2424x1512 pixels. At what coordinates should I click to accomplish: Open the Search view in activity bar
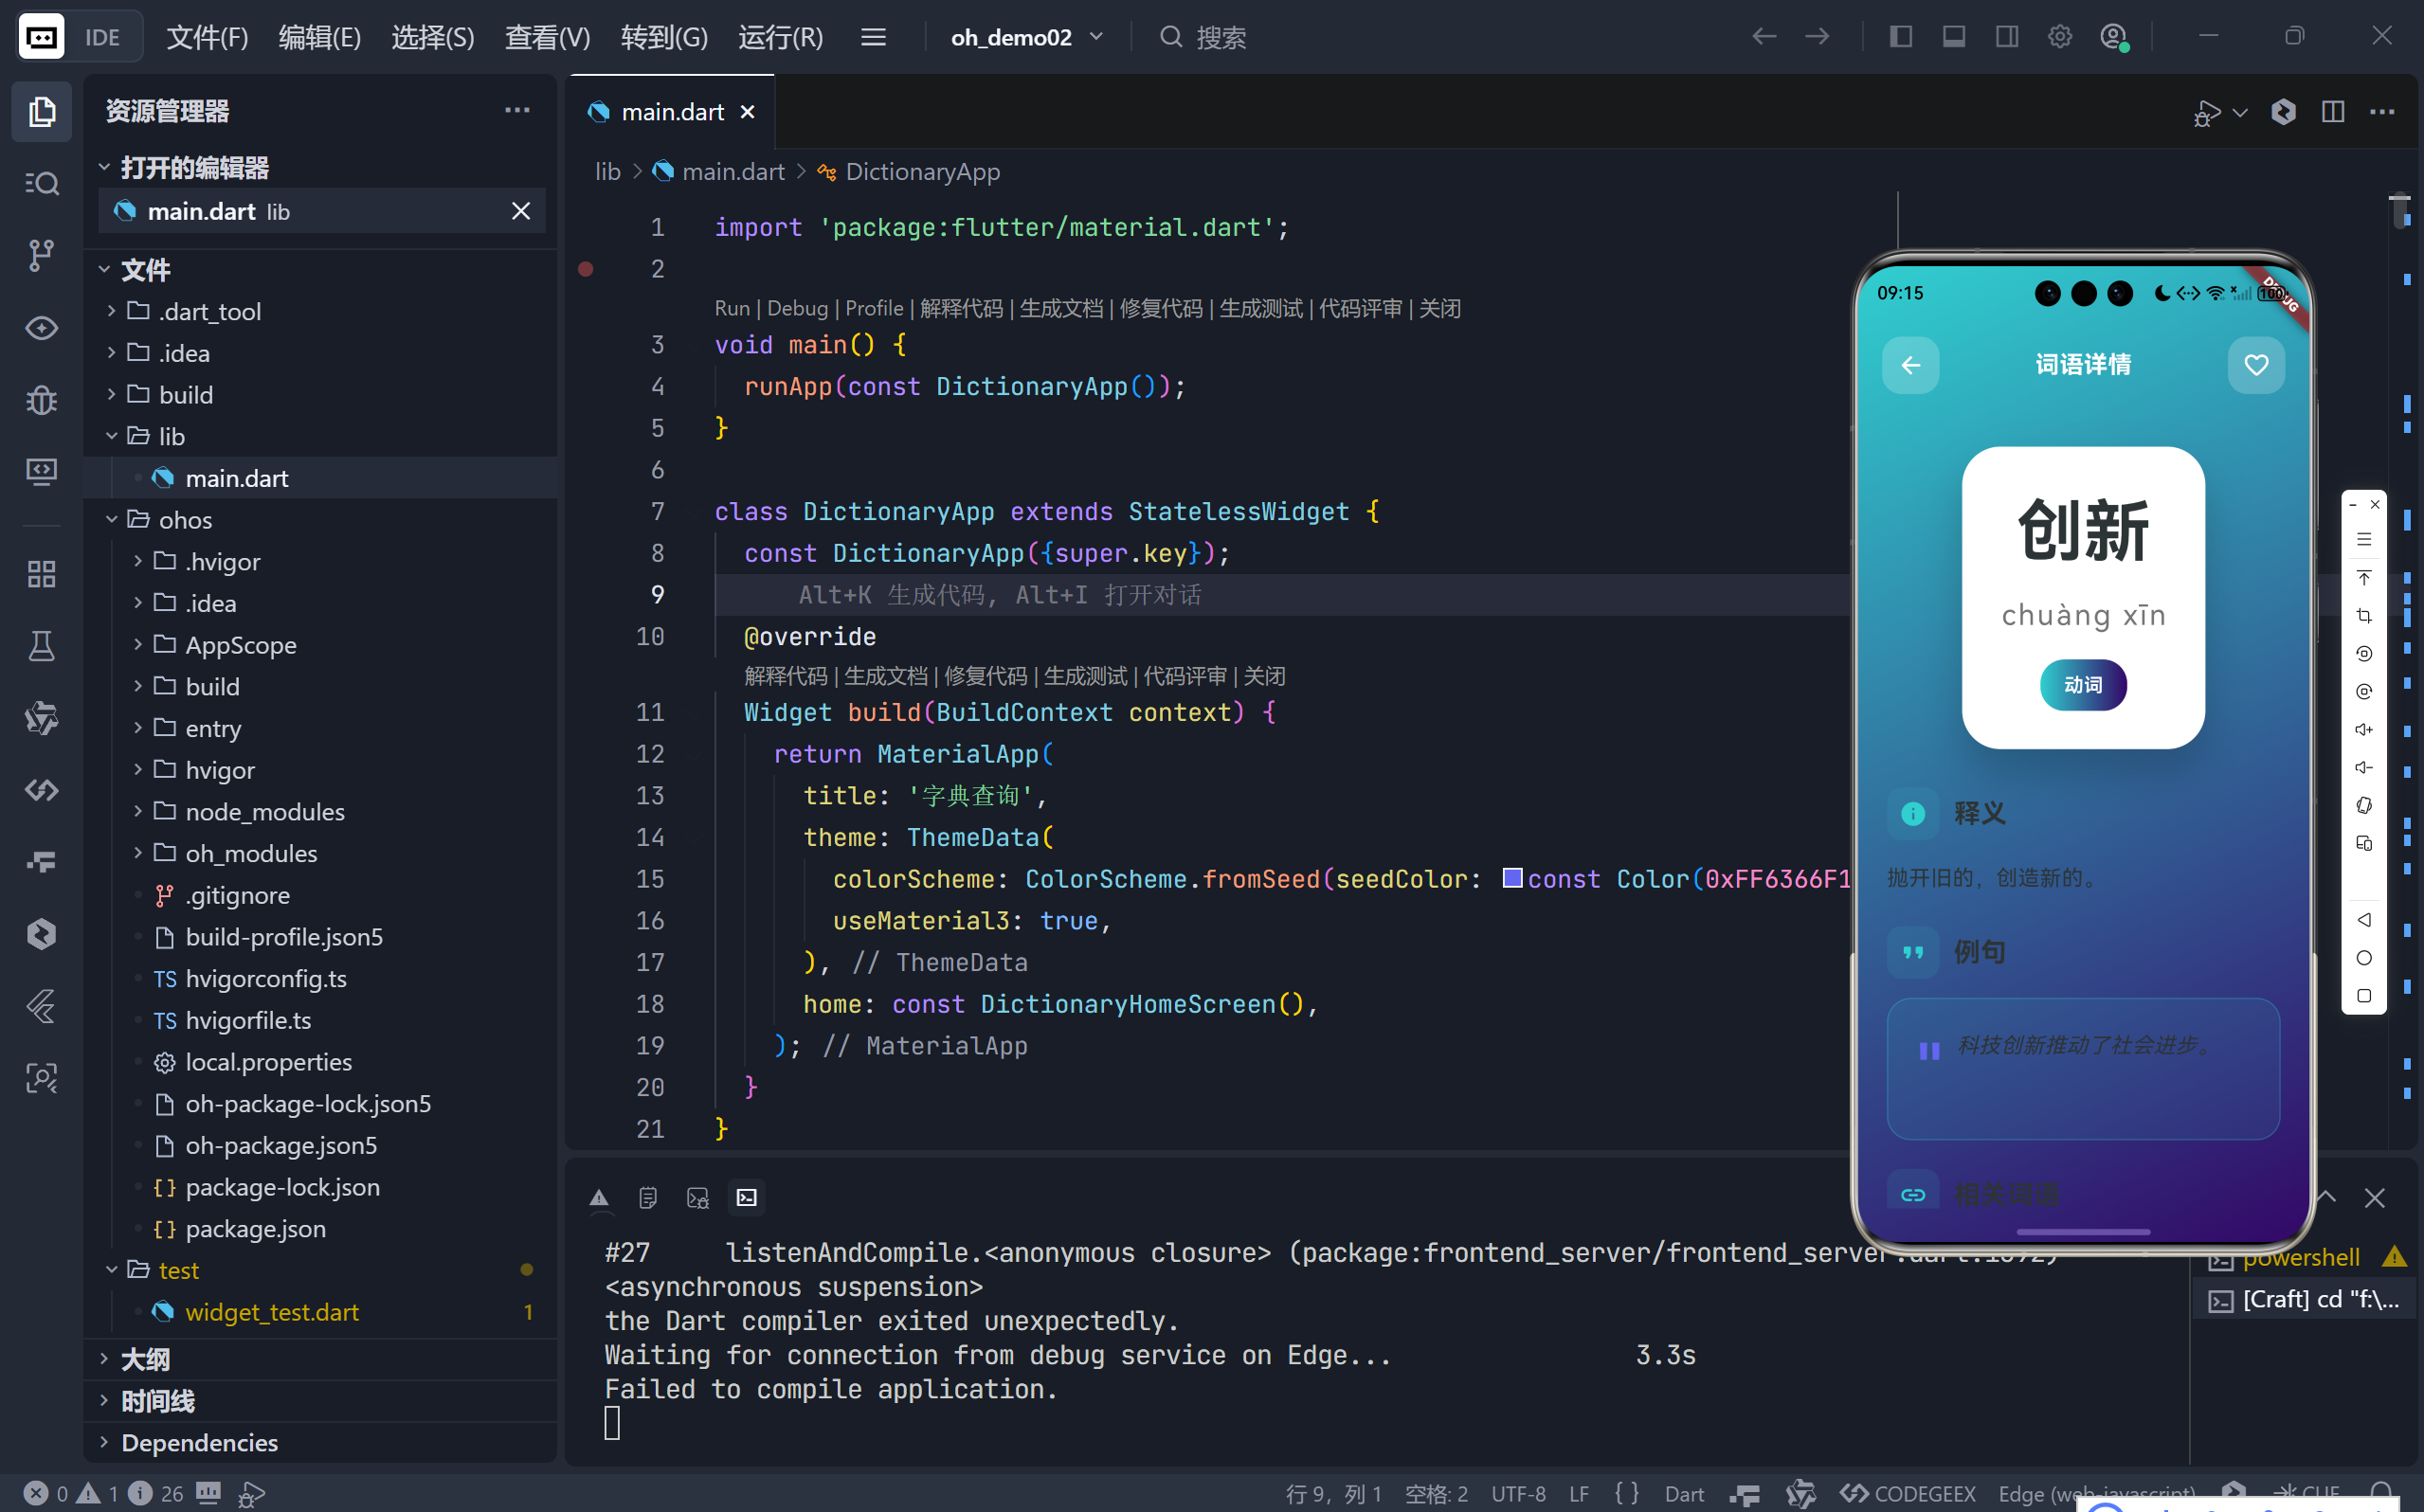[41, 183]
